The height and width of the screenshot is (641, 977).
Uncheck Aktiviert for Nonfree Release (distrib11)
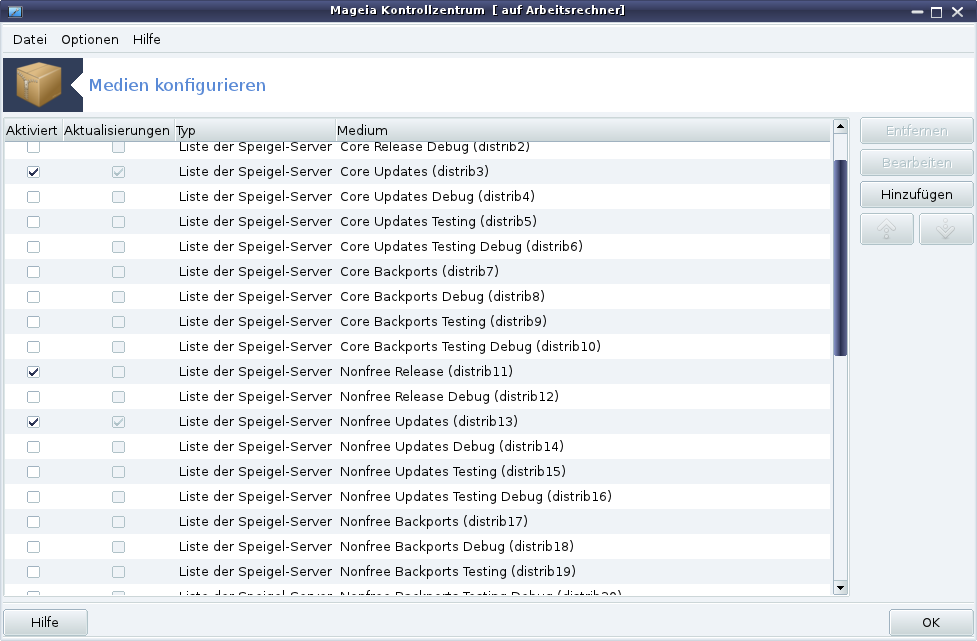point(34,372)
